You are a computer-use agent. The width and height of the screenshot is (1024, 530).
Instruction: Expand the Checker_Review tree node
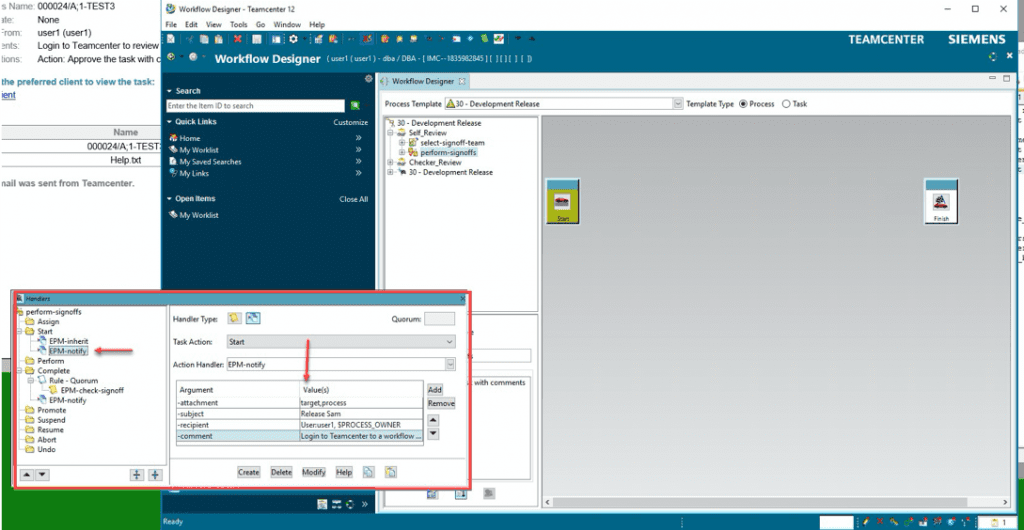point(389,162)
